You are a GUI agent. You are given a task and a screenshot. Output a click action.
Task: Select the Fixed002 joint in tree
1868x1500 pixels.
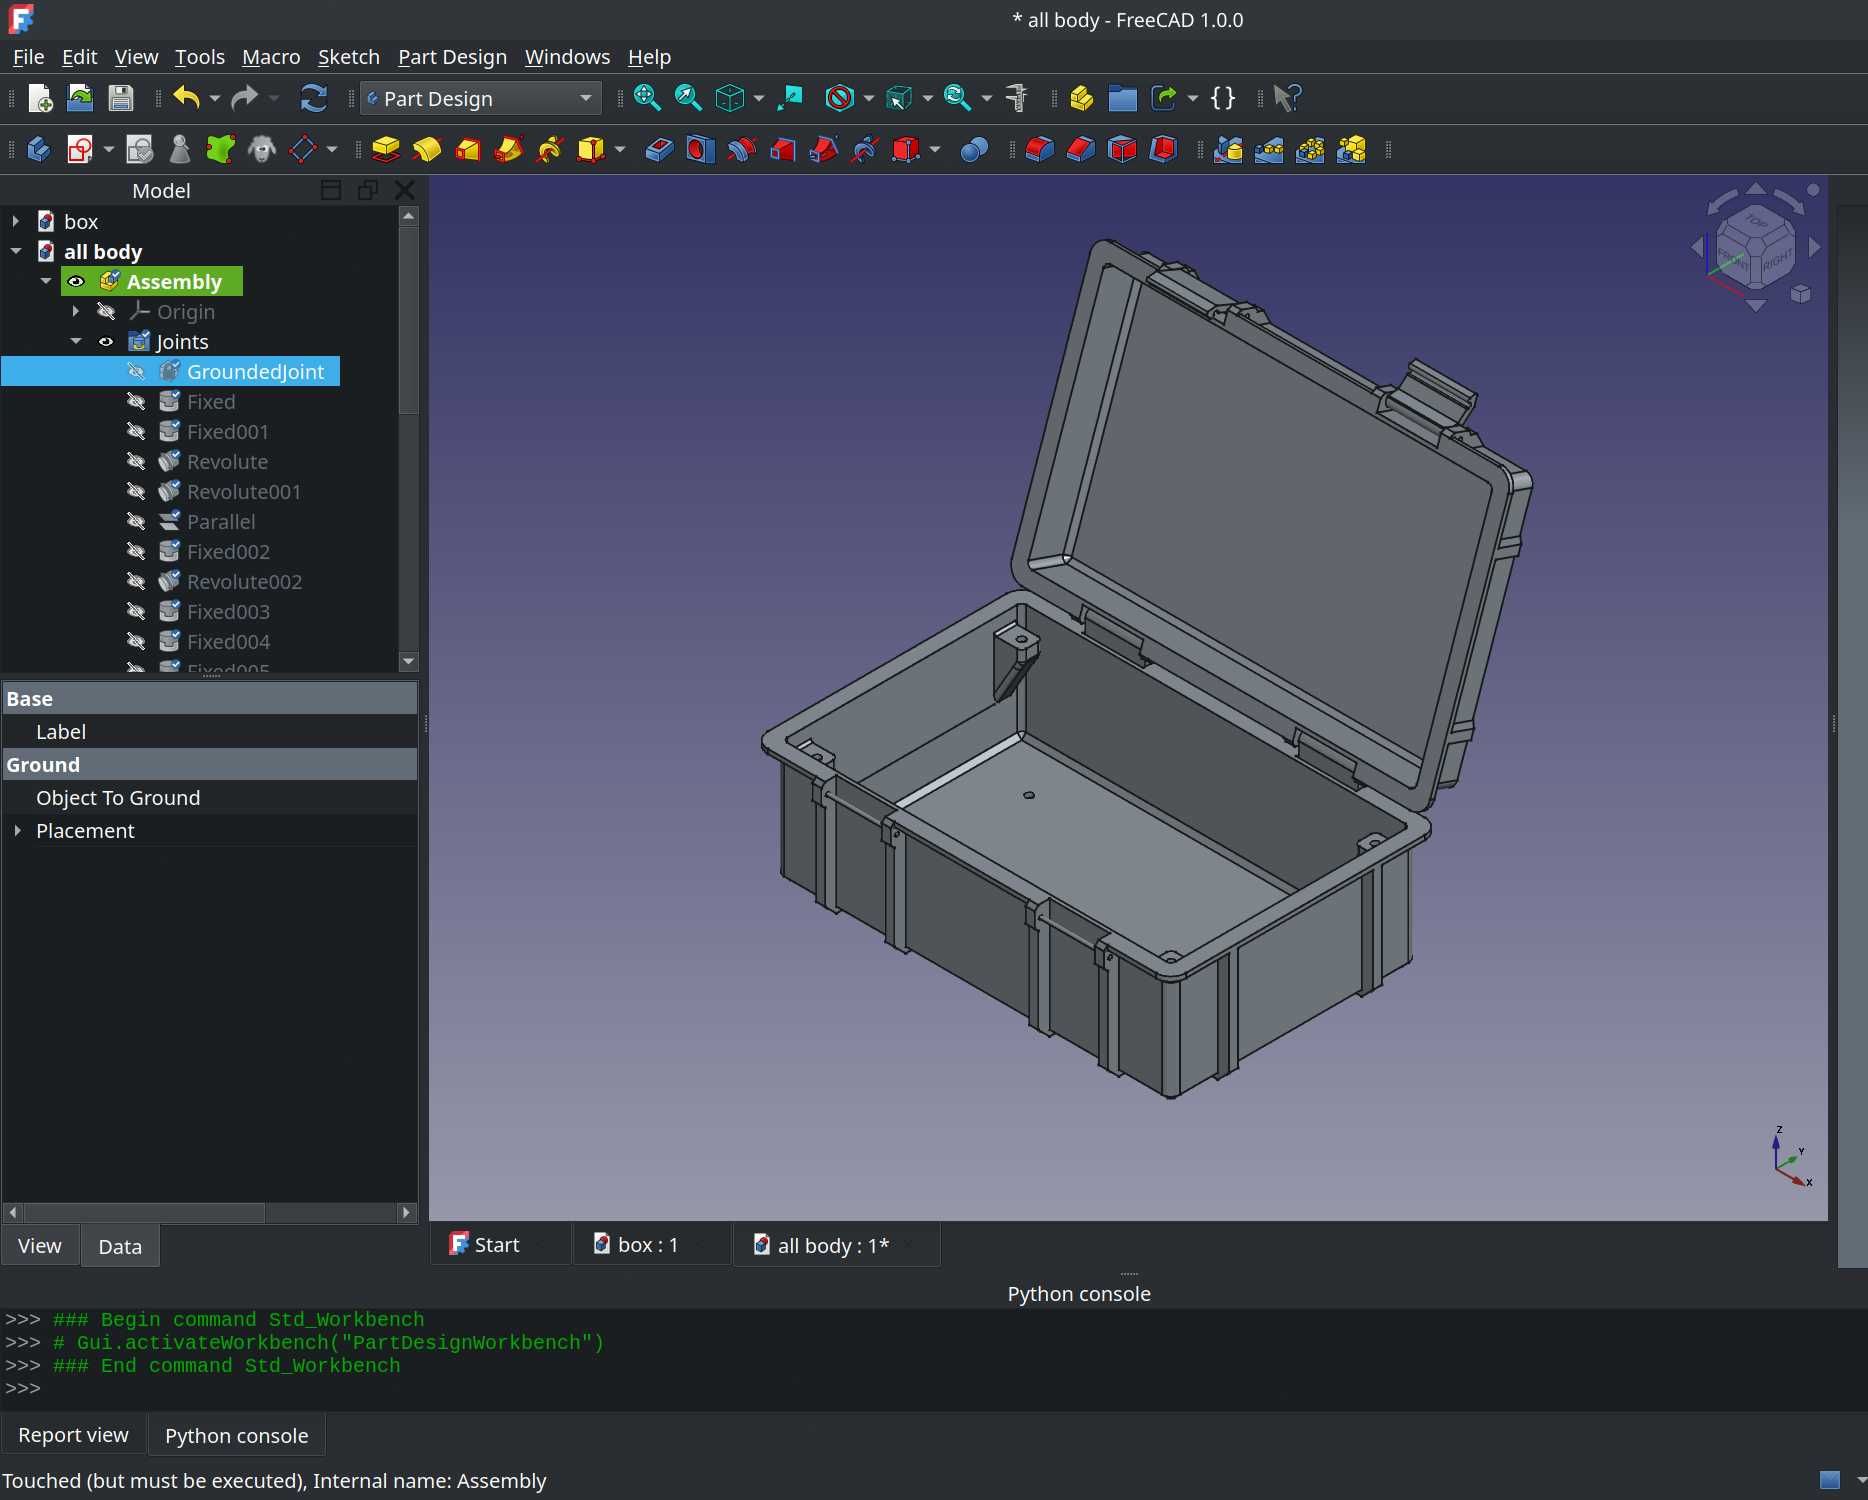point(228,552)
